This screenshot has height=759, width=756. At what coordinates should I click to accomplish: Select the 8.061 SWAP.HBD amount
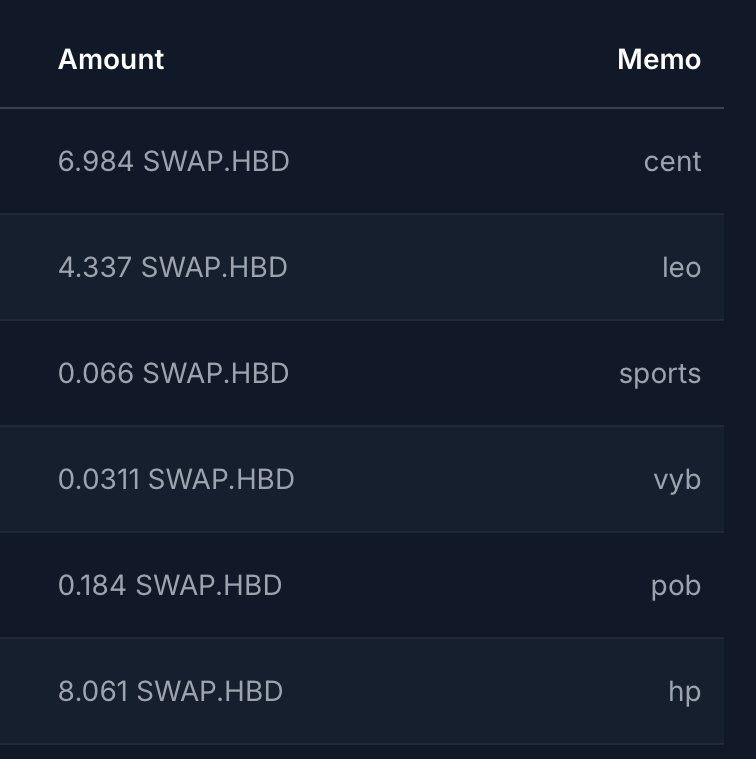pyautogui.click(x=170, y=691)
